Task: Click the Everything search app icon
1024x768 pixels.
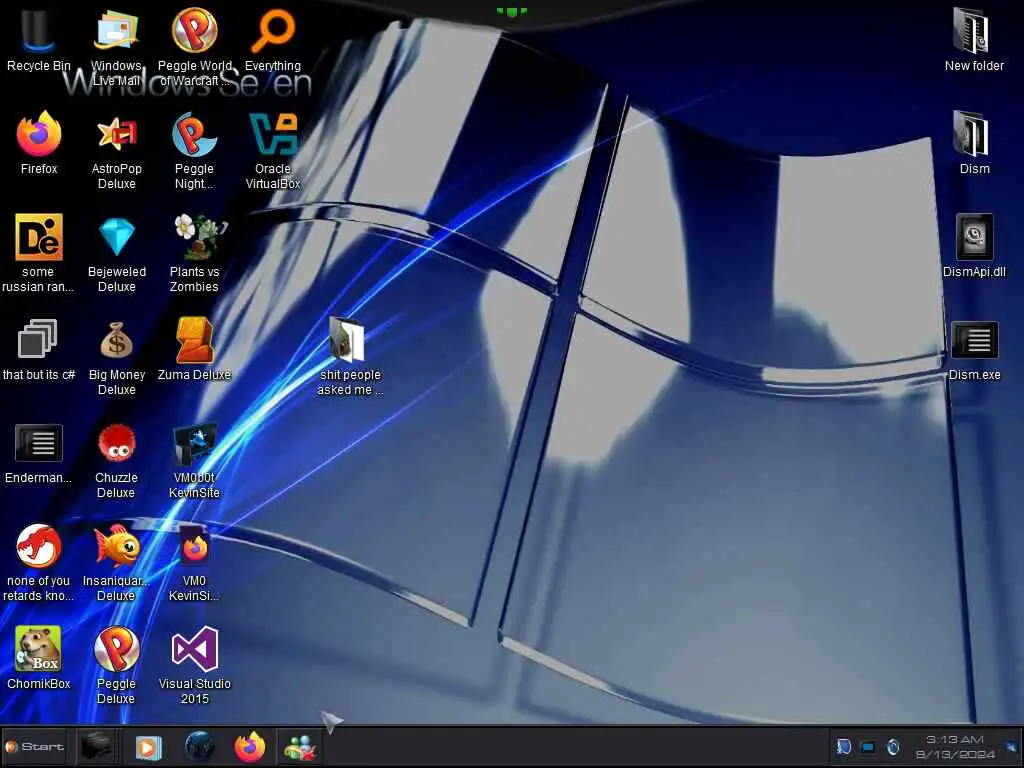Action: [273, 31]
